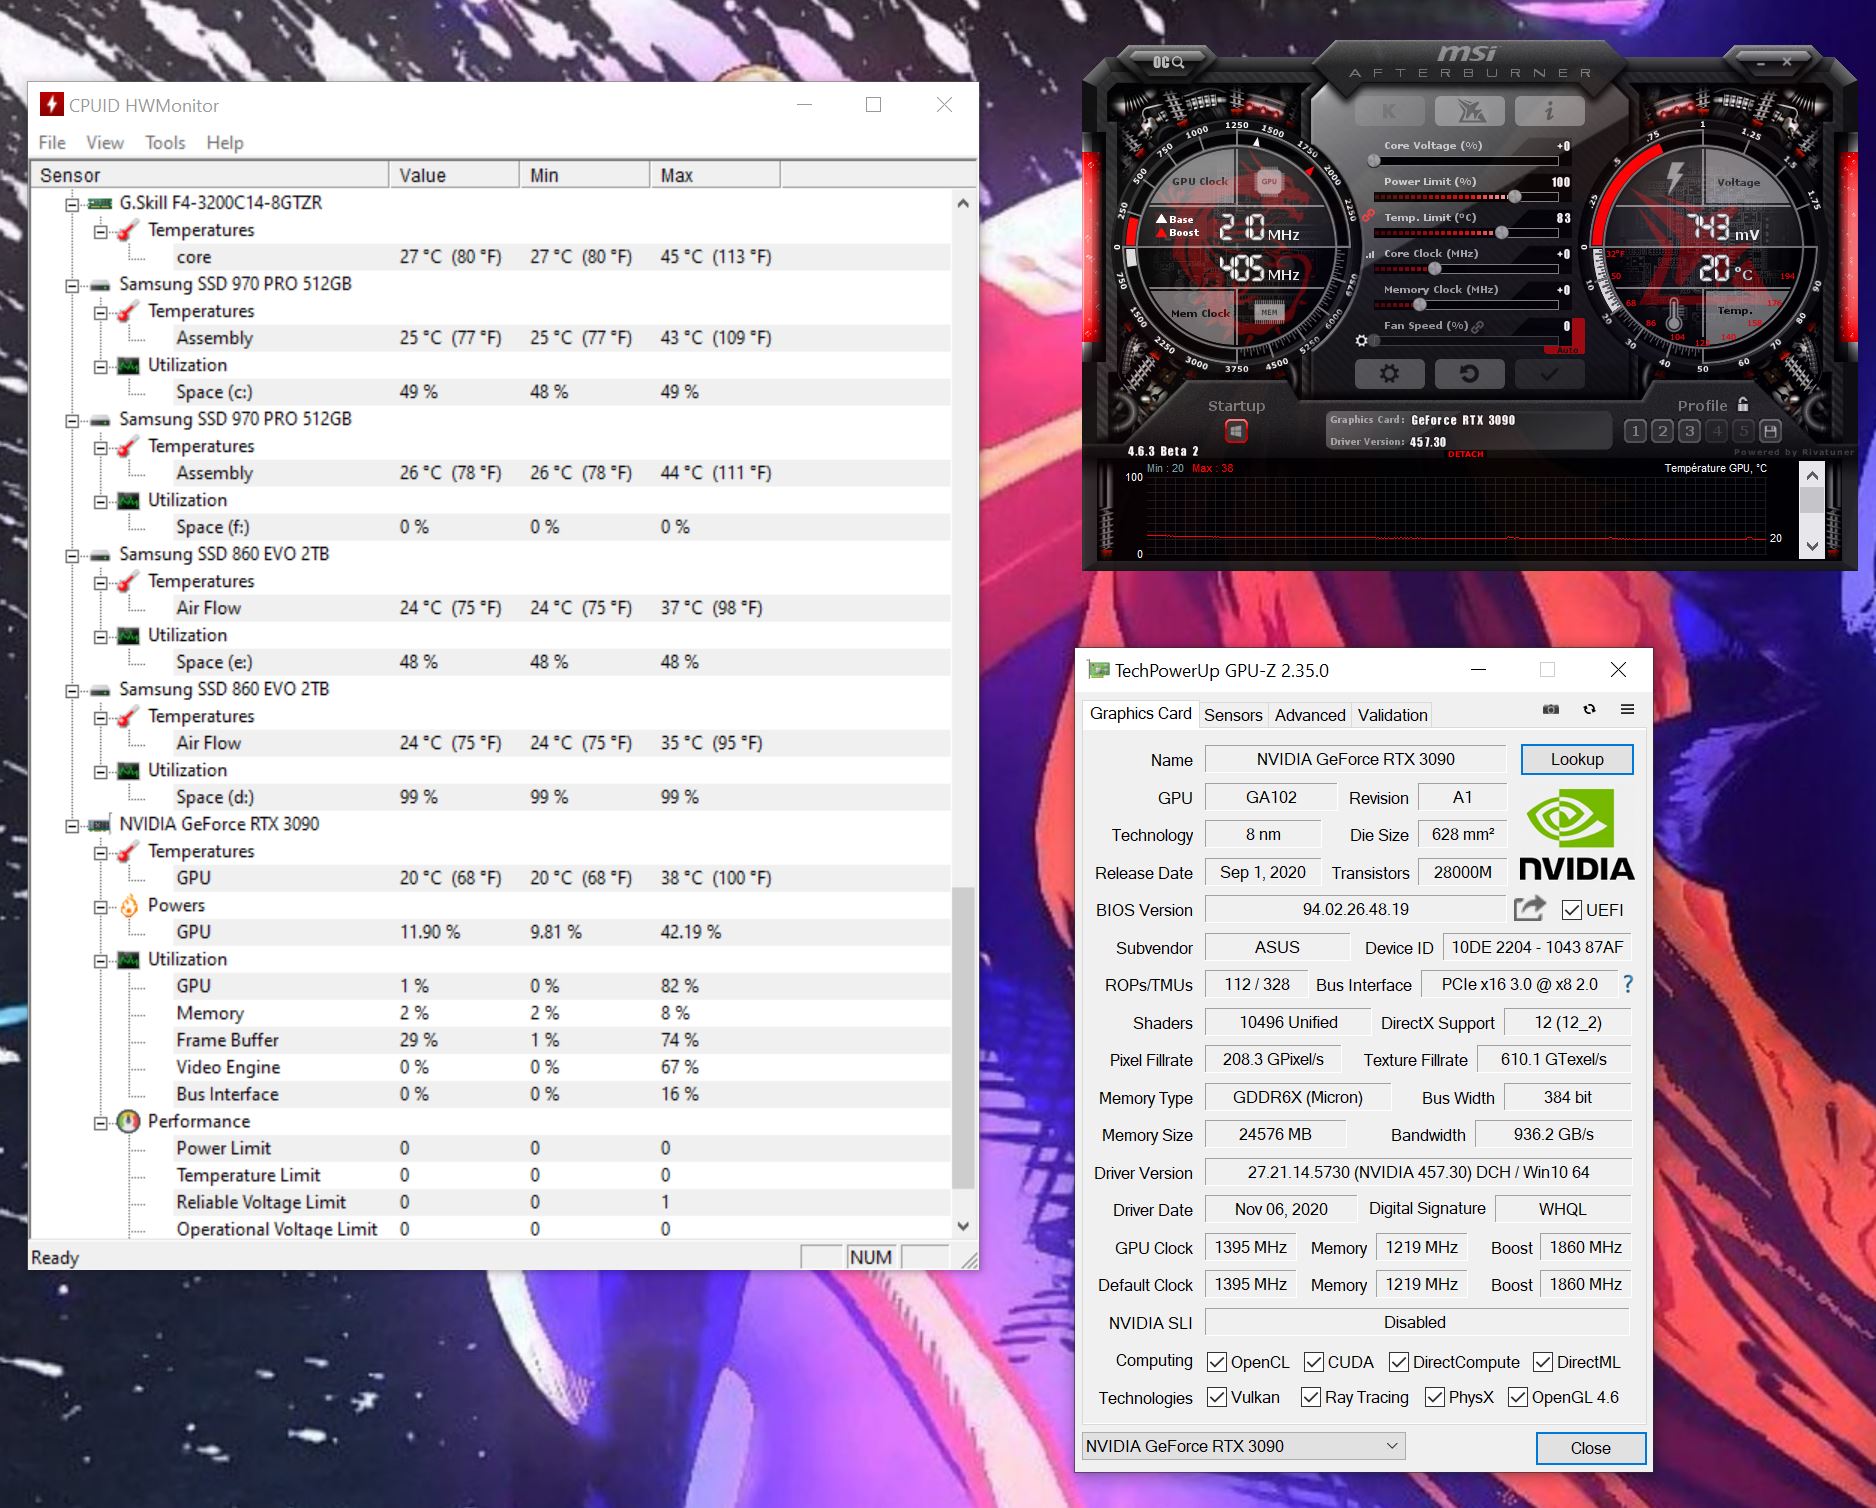Click the Lookup button in GPU-Z
The image size is (1876, 1508).
(1577, 759)
